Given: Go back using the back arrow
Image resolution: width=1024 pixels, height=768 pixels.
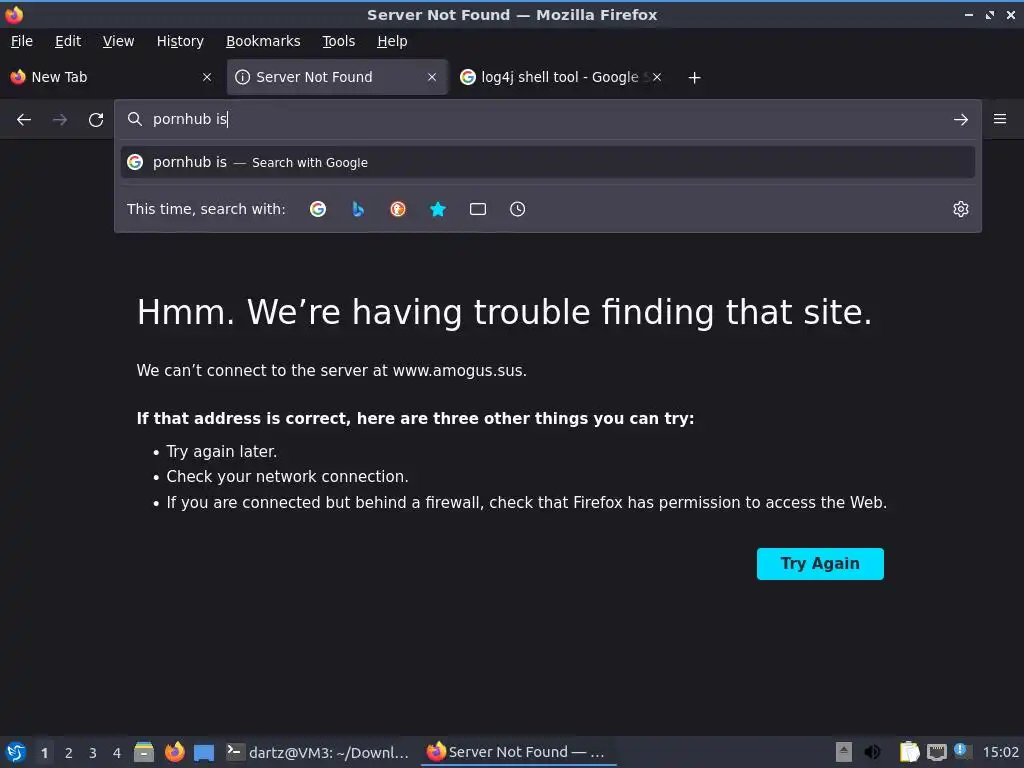Looking at the screenshot, I should (x=24, y=120).
